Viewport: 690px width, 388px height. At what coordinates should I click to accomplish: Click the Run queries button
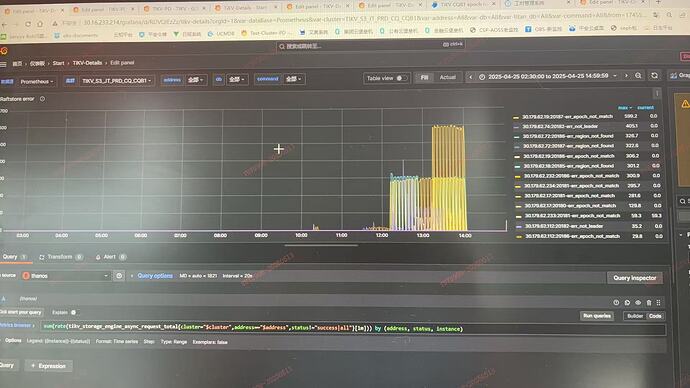pyautogui.click(x=597, y=316)
